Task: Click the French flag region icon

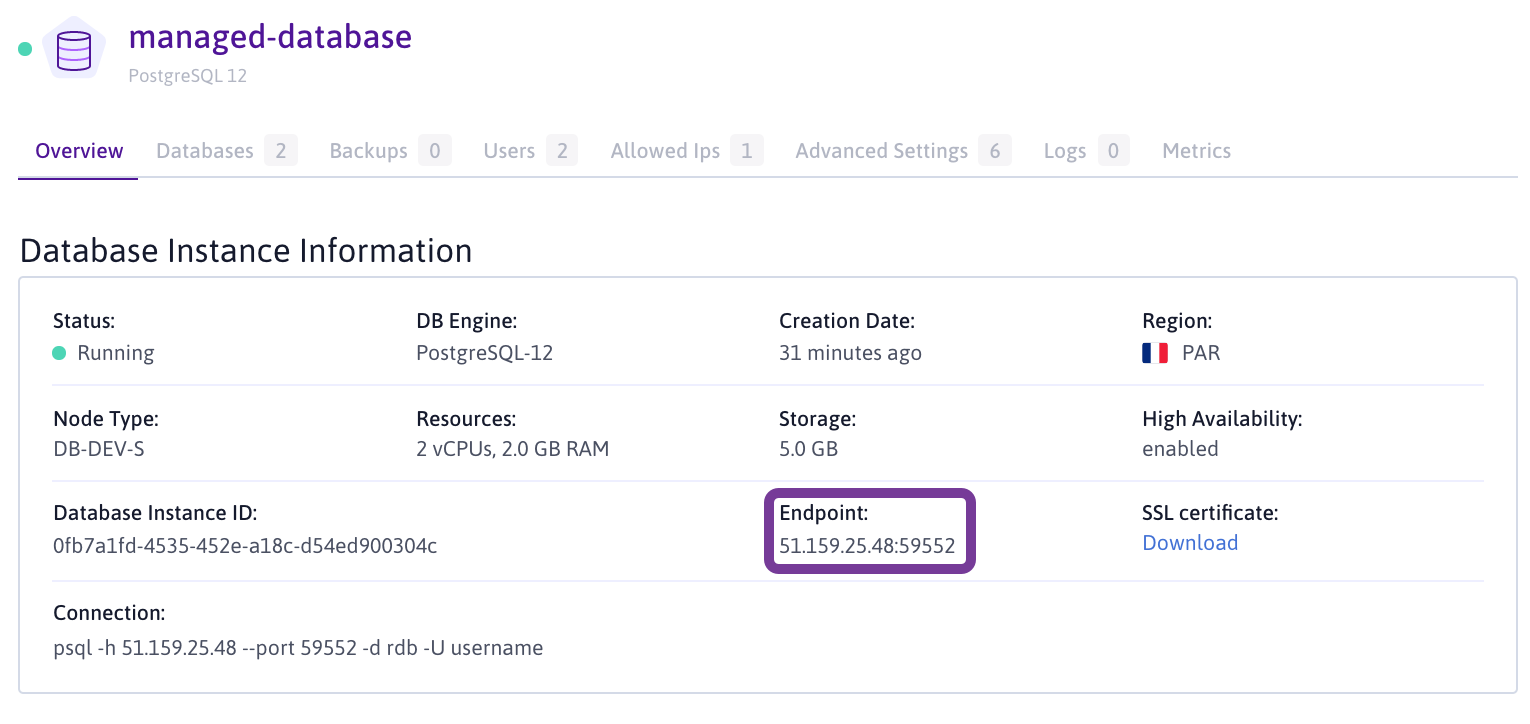Action: tap(1155, 353)
